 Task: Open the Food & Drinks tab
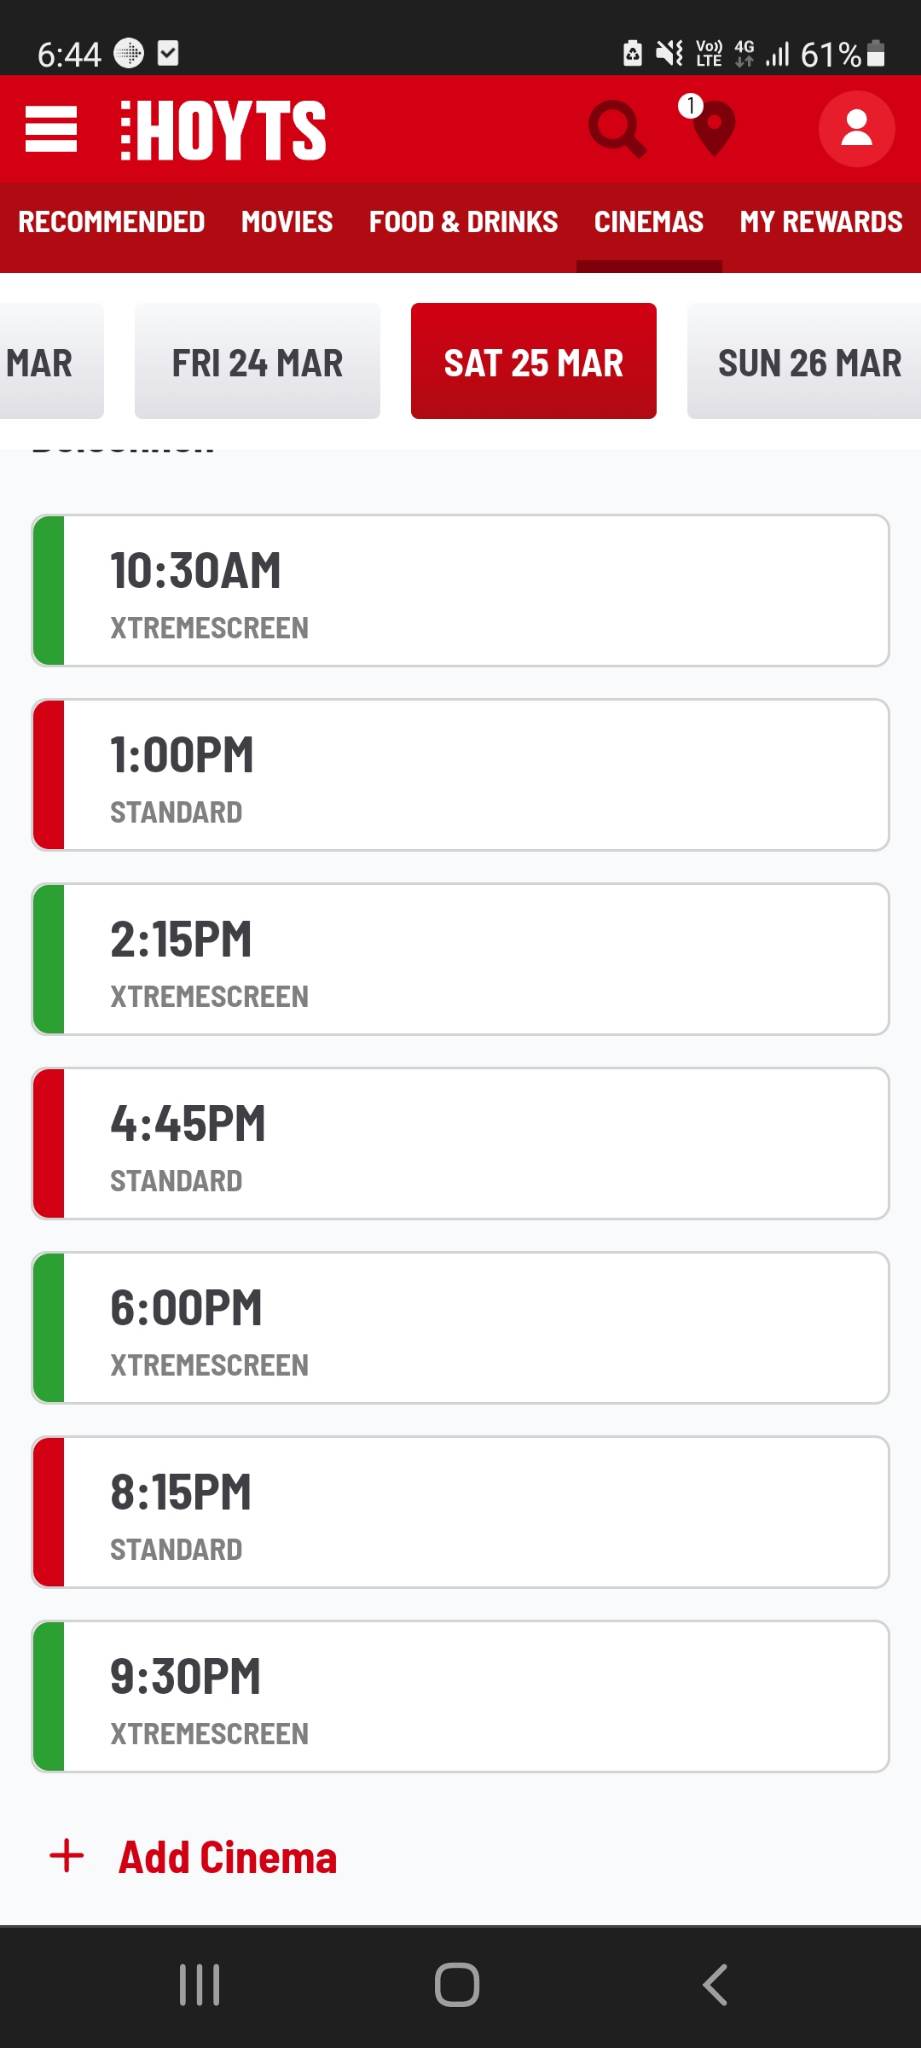[463, 222]
